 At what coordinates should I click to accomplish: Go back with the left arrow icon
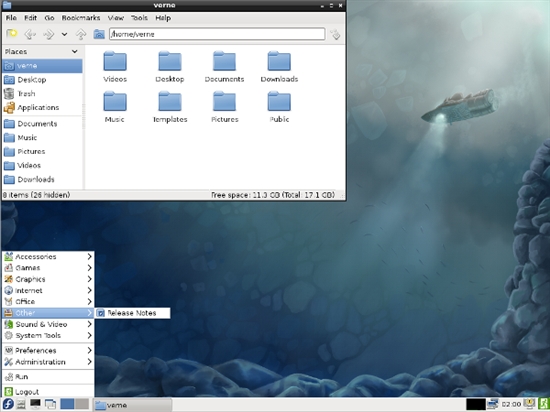tap(30, 34)
